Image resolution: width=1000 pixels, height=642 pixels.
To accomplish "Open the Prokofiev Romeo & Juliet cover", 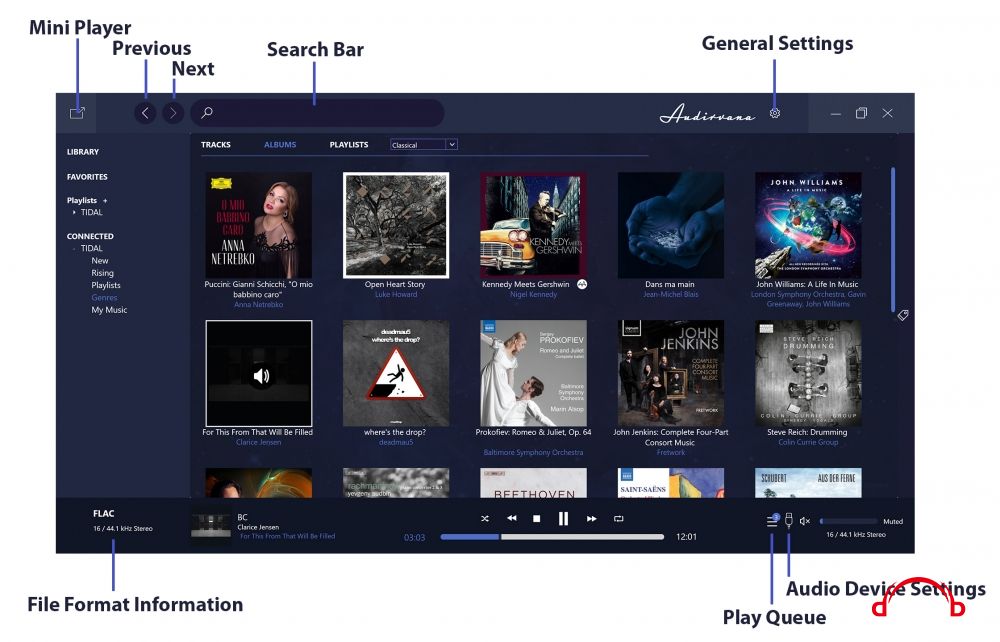I will tap(533, 373).
